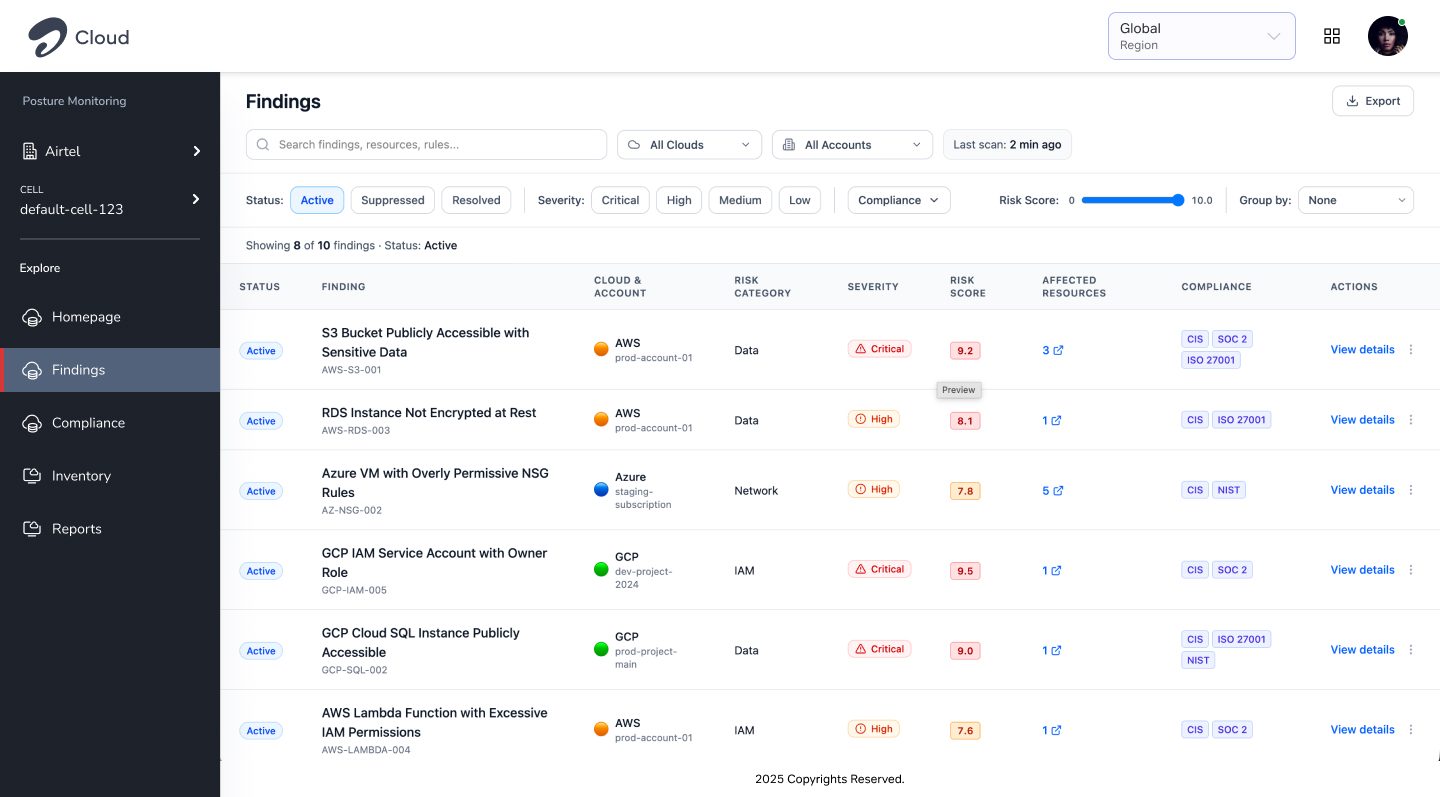Open more actions menu for GCP IAM row
Viewport: 1440px width, 797px height.
[x=1411, y=570]
